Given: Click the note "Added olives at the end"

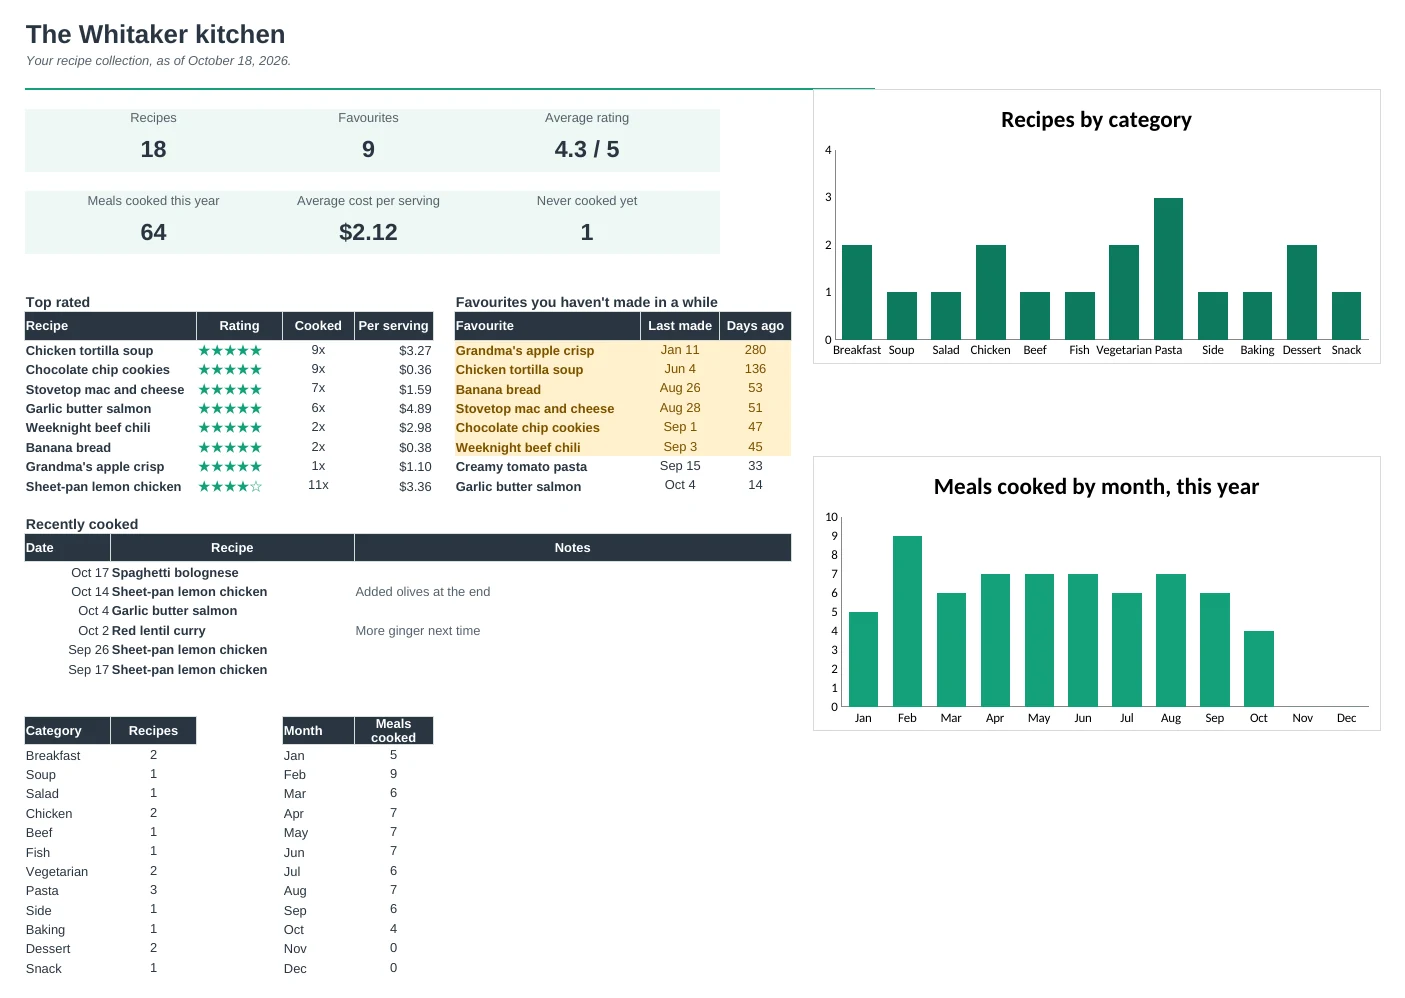Looking at the screenshot, I should pos(423,592).
